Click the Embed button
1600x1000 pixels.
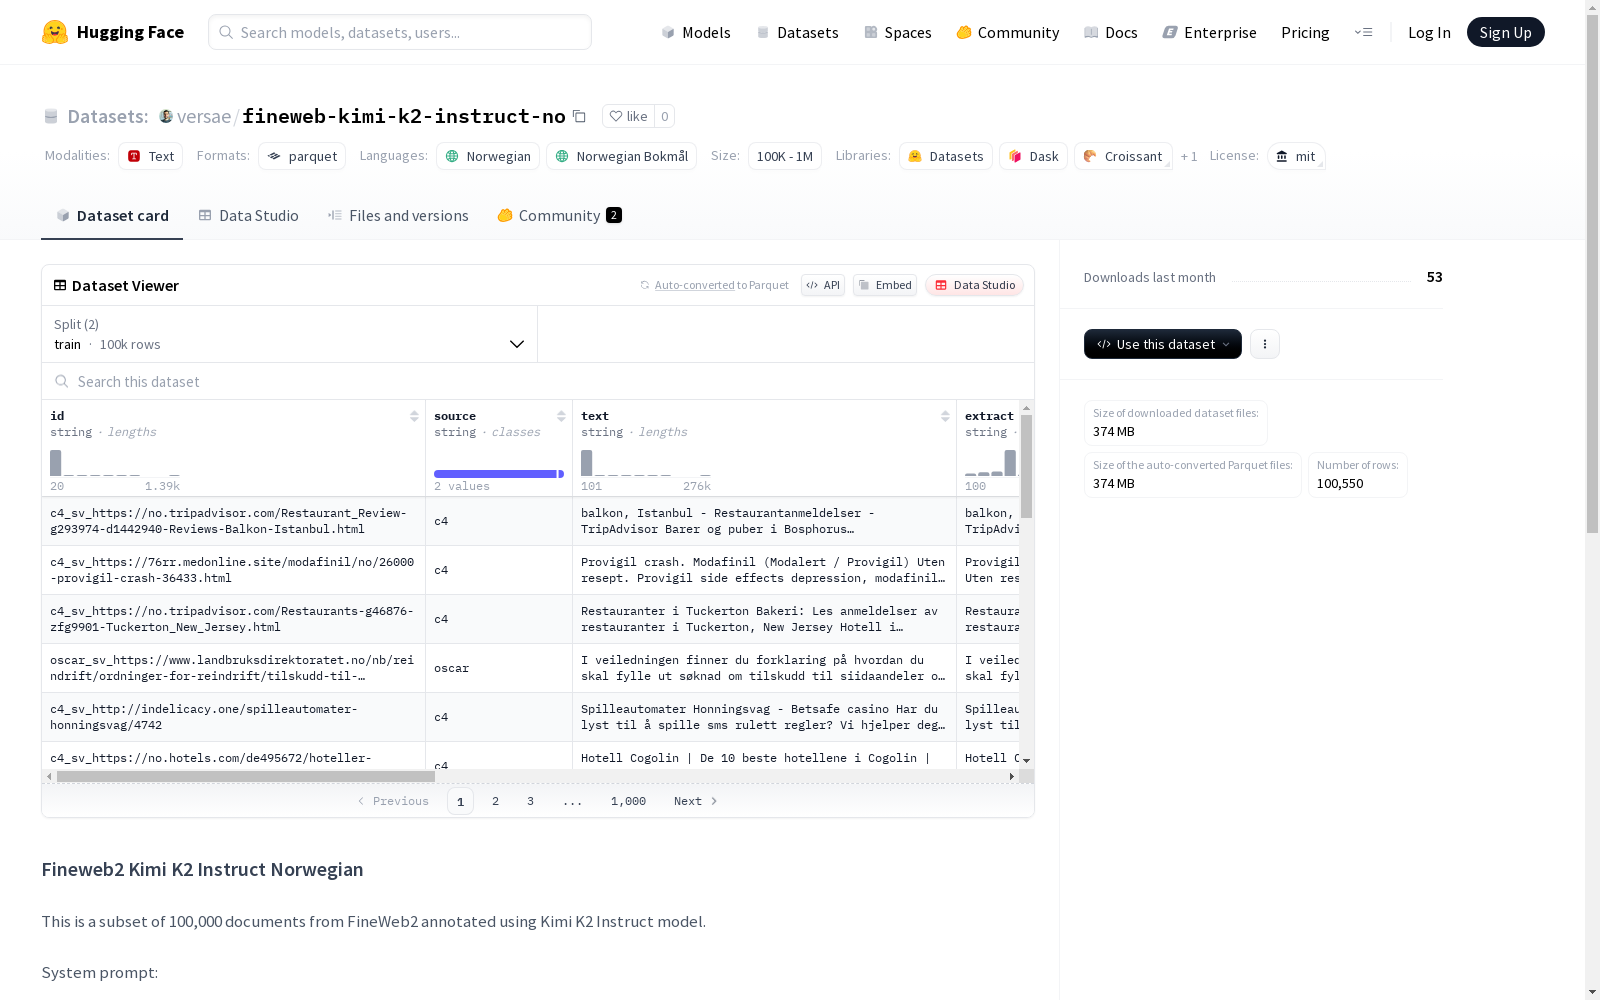click(x=885, y=285)
